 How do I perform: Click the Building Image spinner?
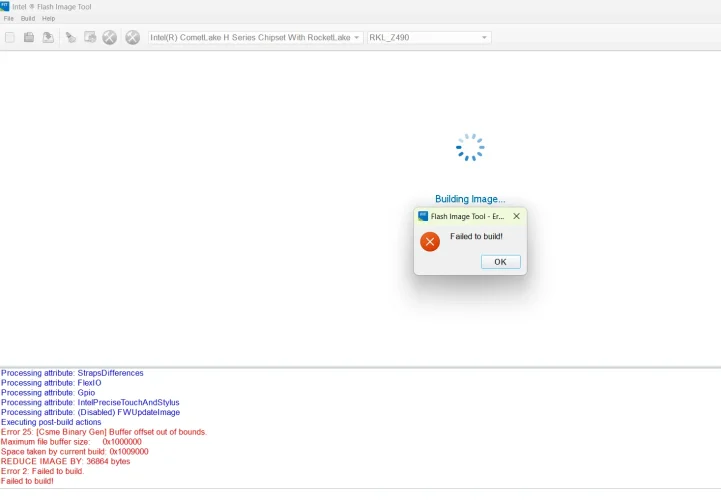(470, 147)
